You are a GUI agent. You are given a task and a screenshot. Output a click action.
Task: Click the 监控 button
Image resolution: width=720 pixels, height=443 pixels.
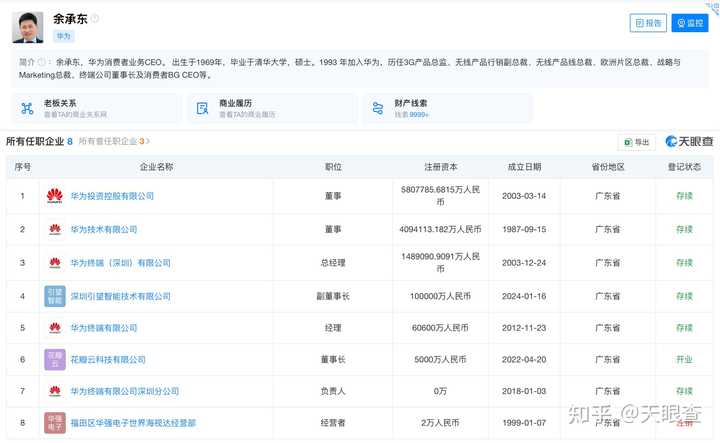[690, 23]
